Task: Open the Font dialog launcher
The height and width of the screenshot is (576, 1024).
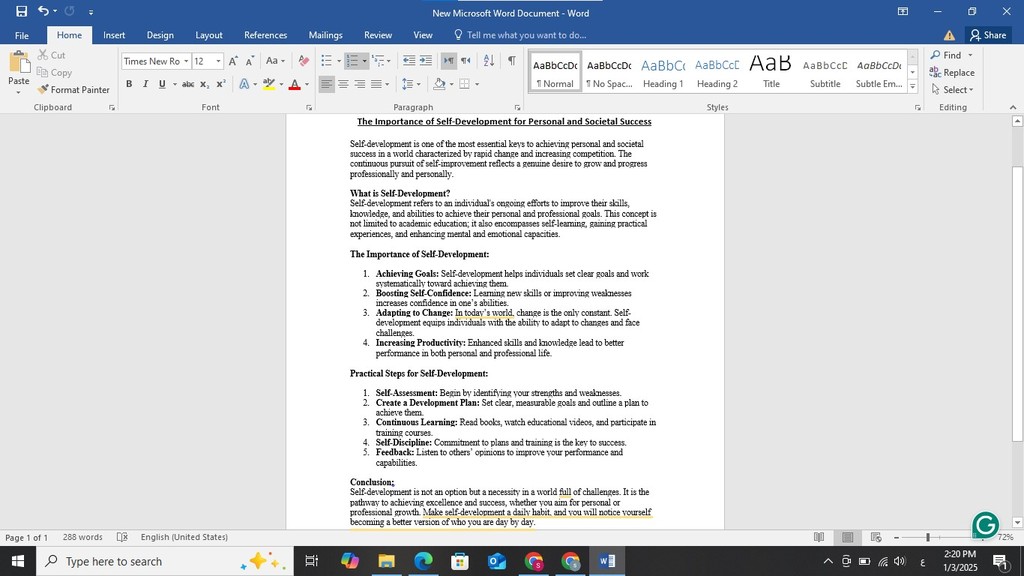Action: 309,107
